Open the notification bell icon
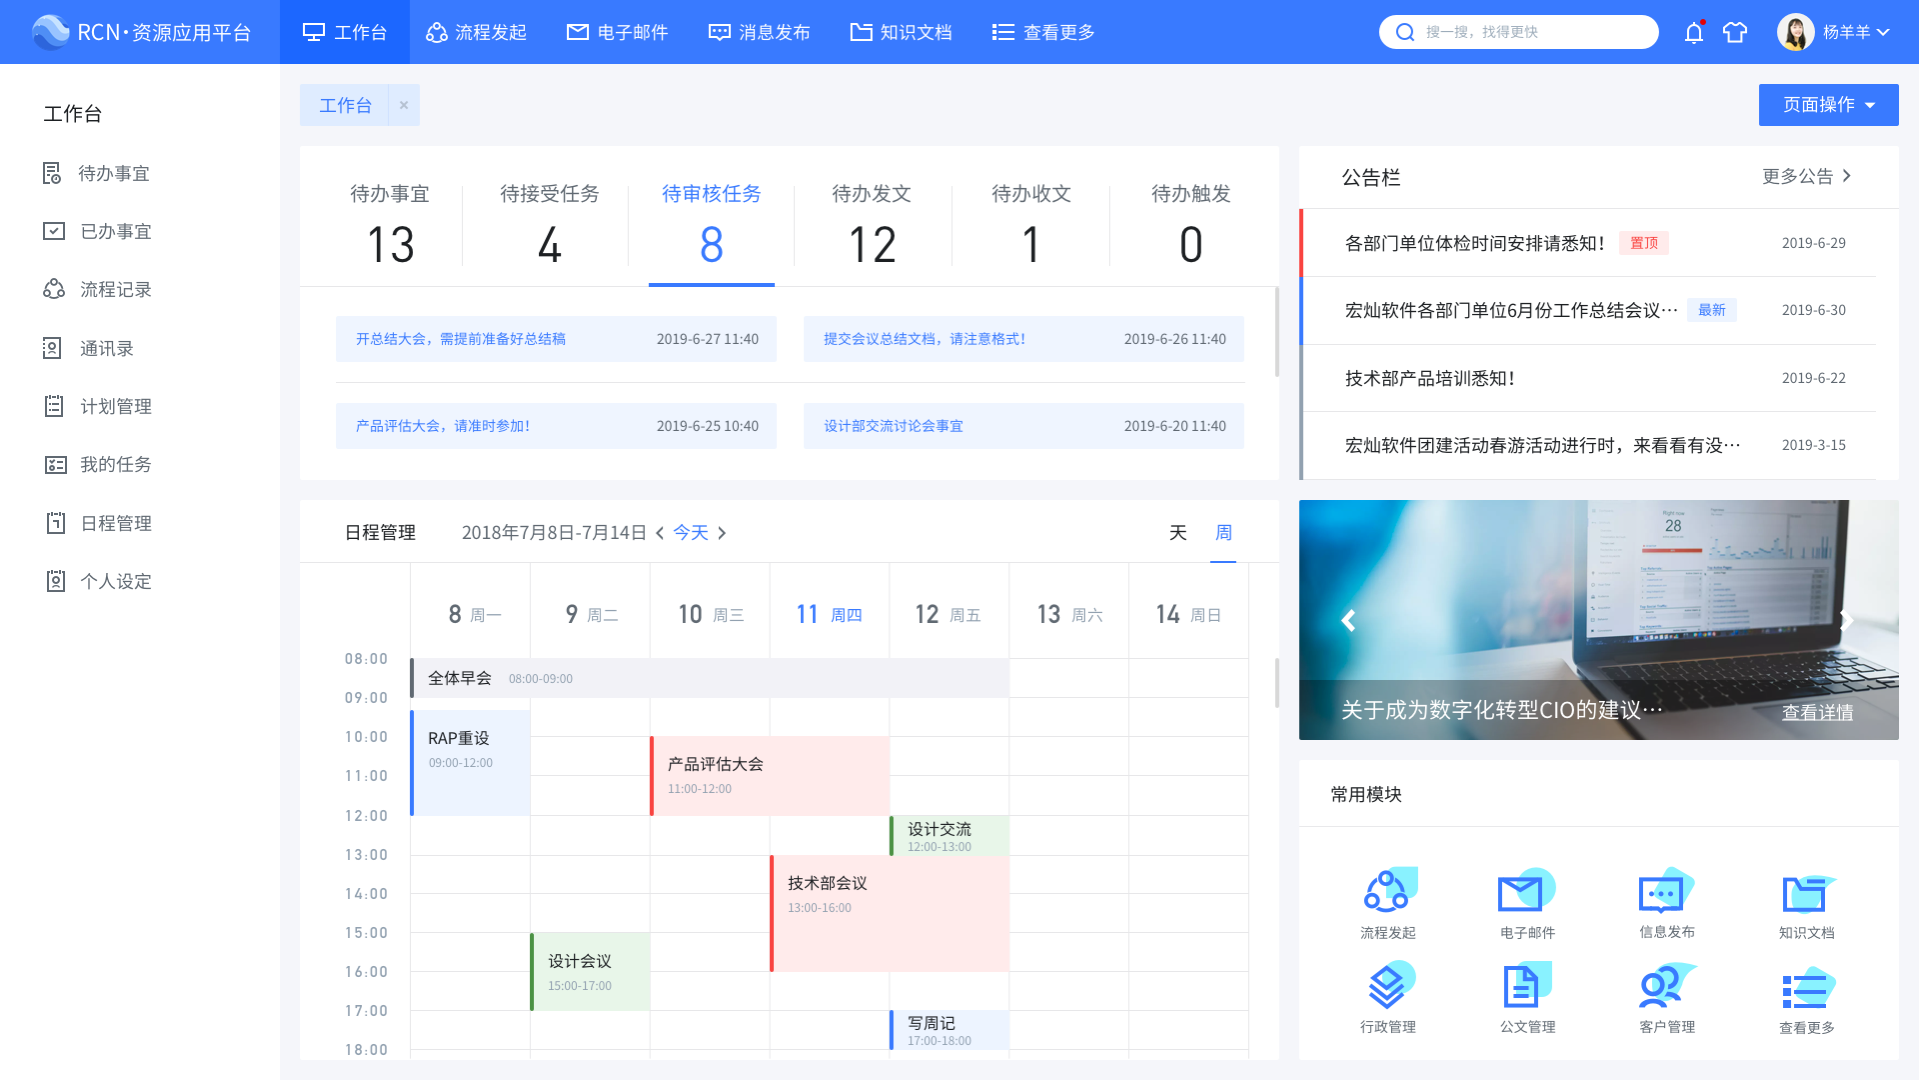1920x1080 pixels. click(x=1693, y=32)
